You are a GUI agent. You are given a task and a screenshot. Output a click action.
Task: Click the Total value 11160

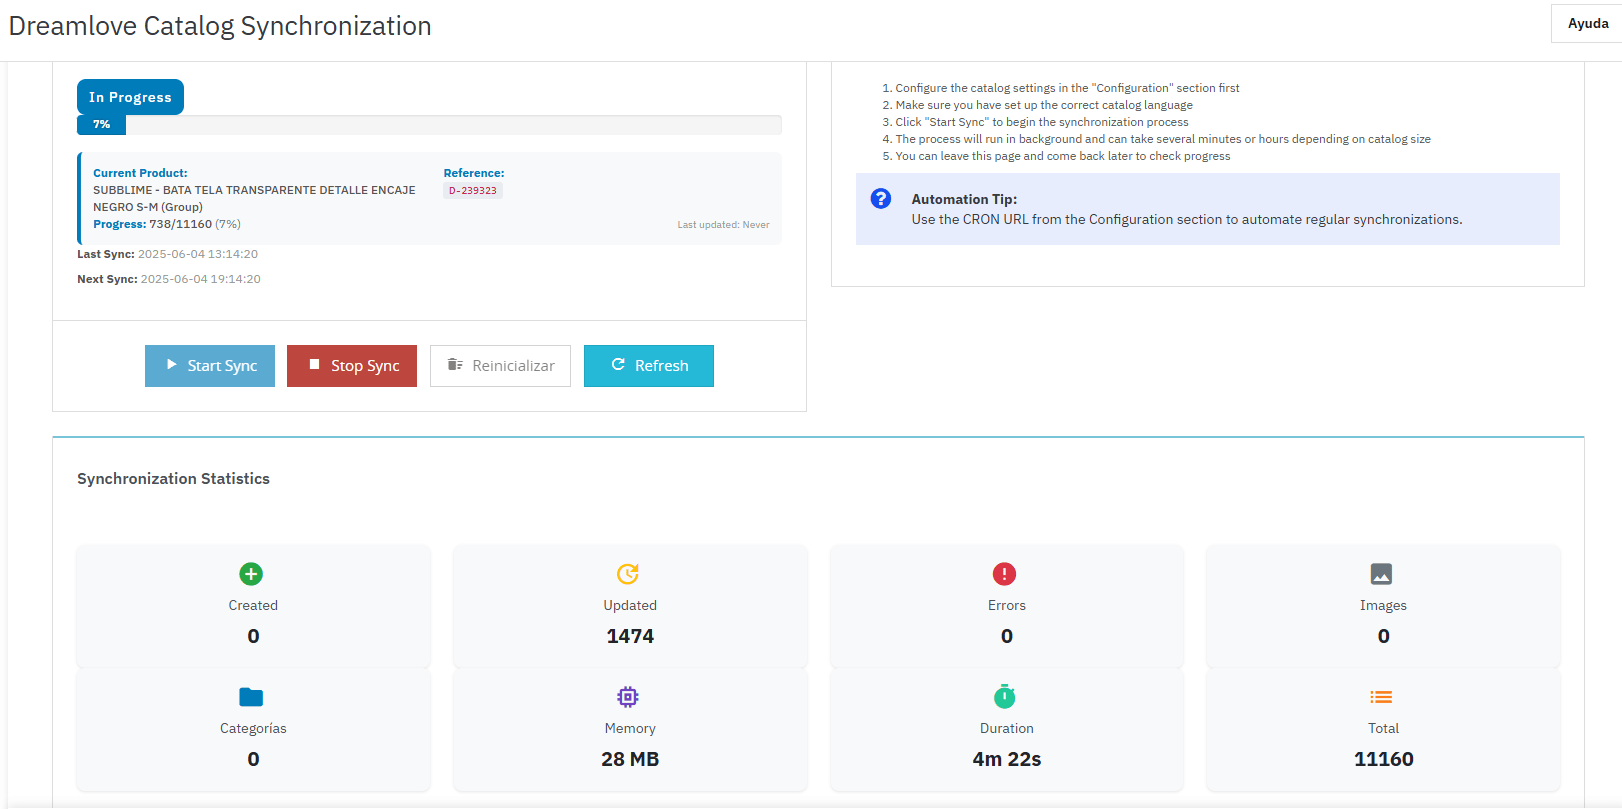(x=1383, y=759)
